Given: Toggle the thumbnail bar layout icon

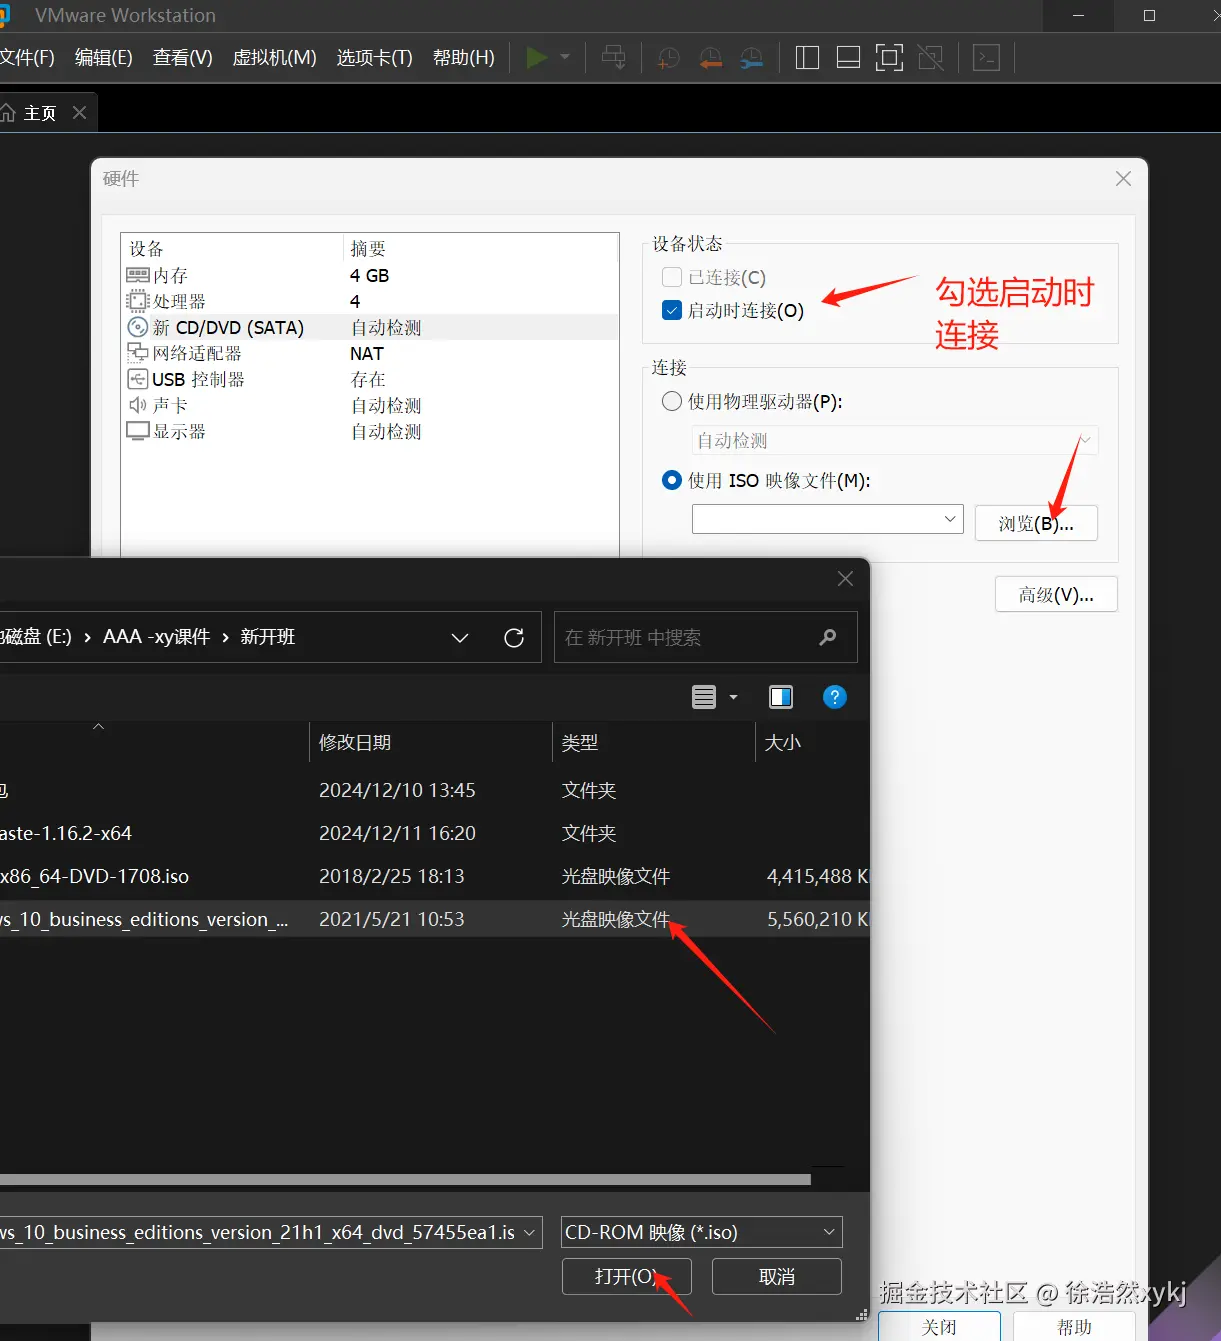Looking at the screenshot, I should click(x=848, y=58).
